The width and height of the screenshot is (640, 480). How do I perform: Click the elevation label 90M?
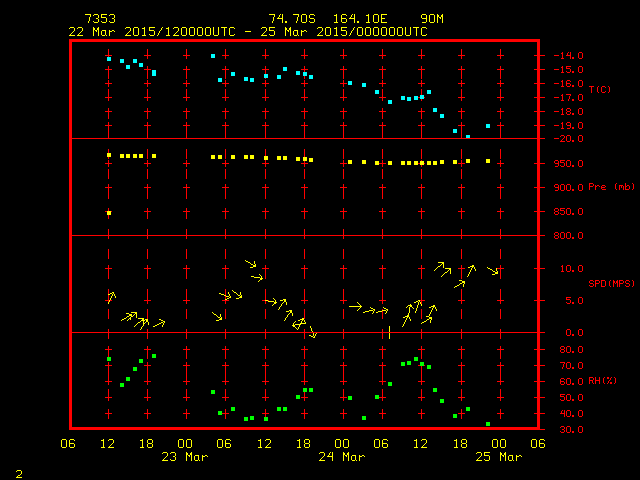click(432, 19)
